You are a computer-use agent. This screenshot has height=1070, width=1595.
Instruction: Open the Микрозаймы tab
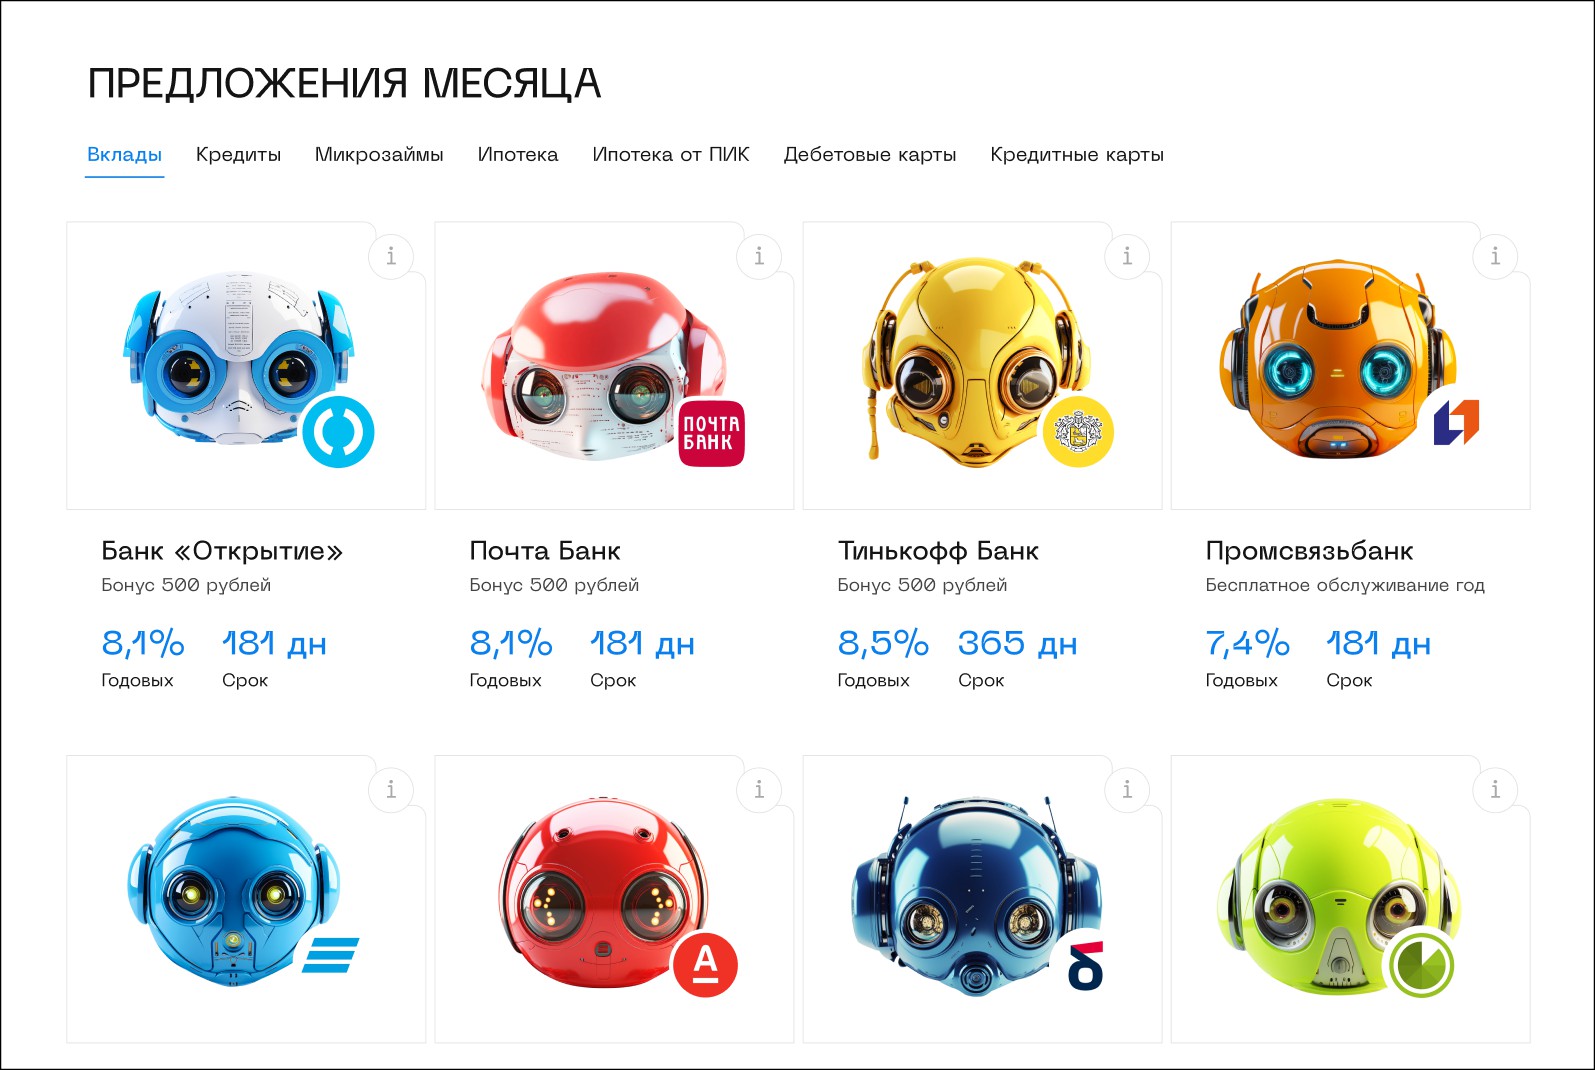coord(379,155)
